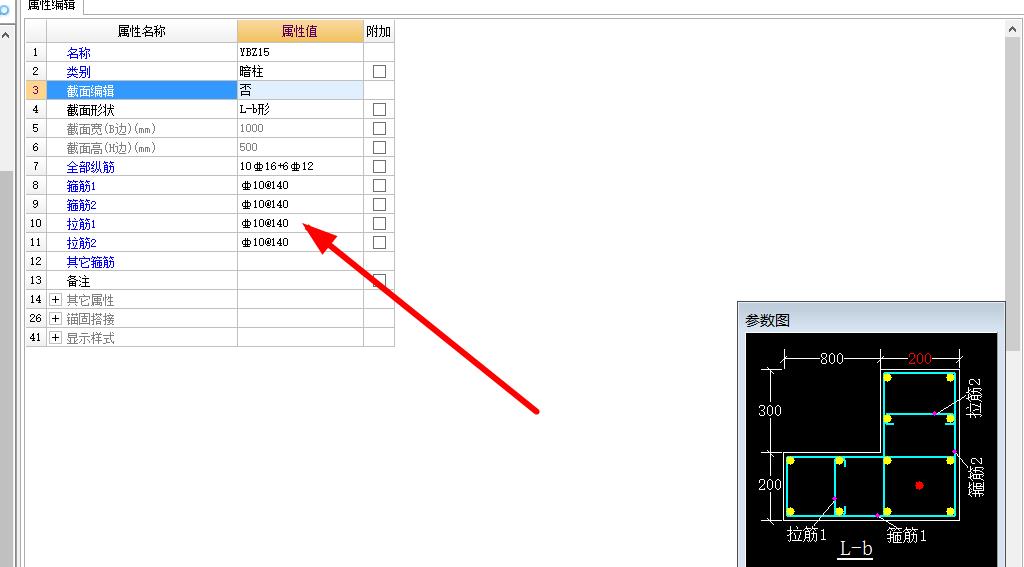Select the 拉筋1 property label

tap(81, 223)
